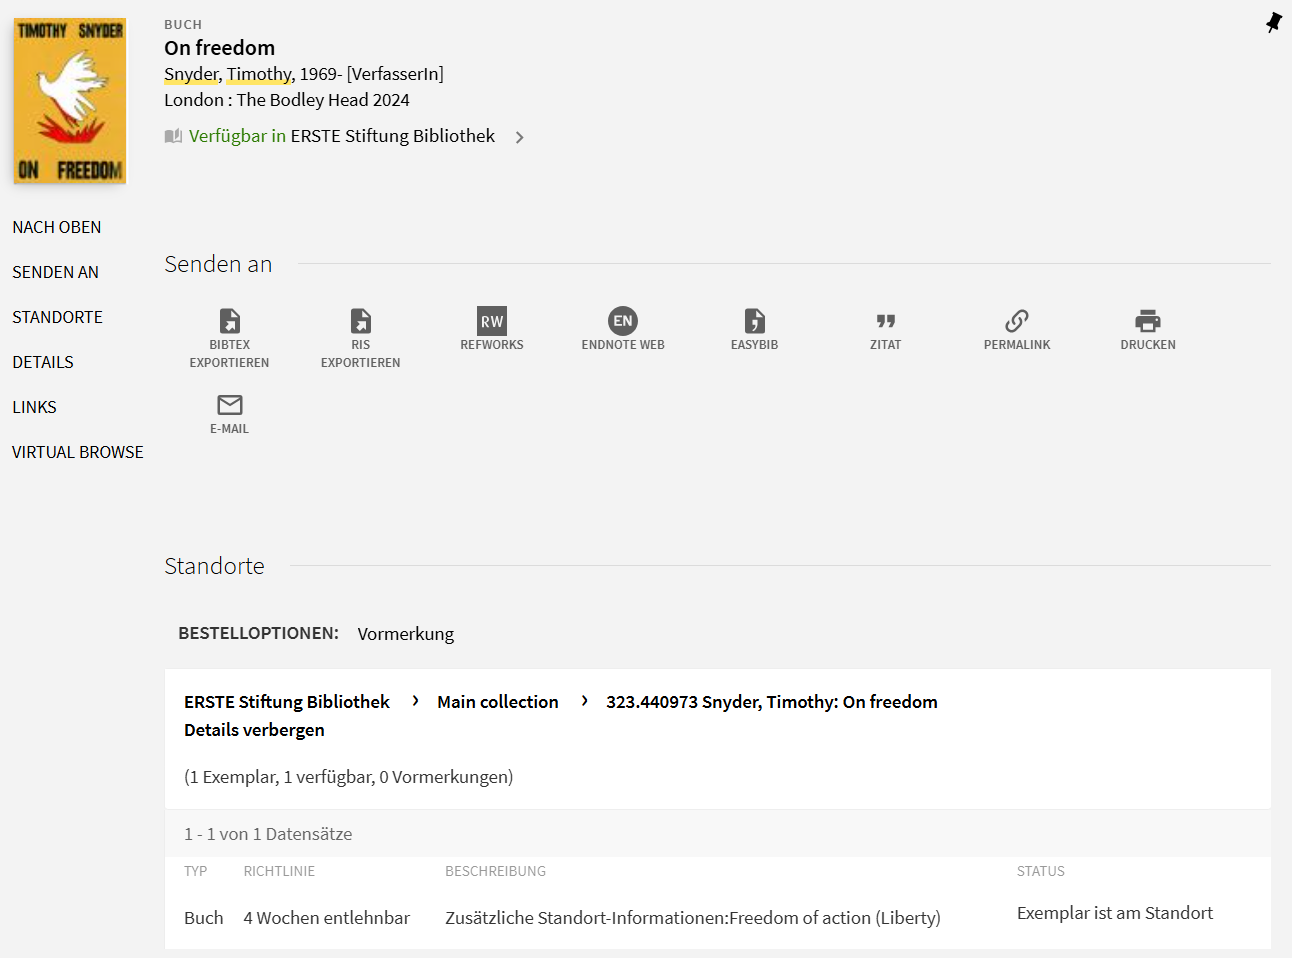Image resolution: width=1292 pixels, height=958 pixels.
Task: Open the On Freedom book cover thumbnail
Action: 70,101
